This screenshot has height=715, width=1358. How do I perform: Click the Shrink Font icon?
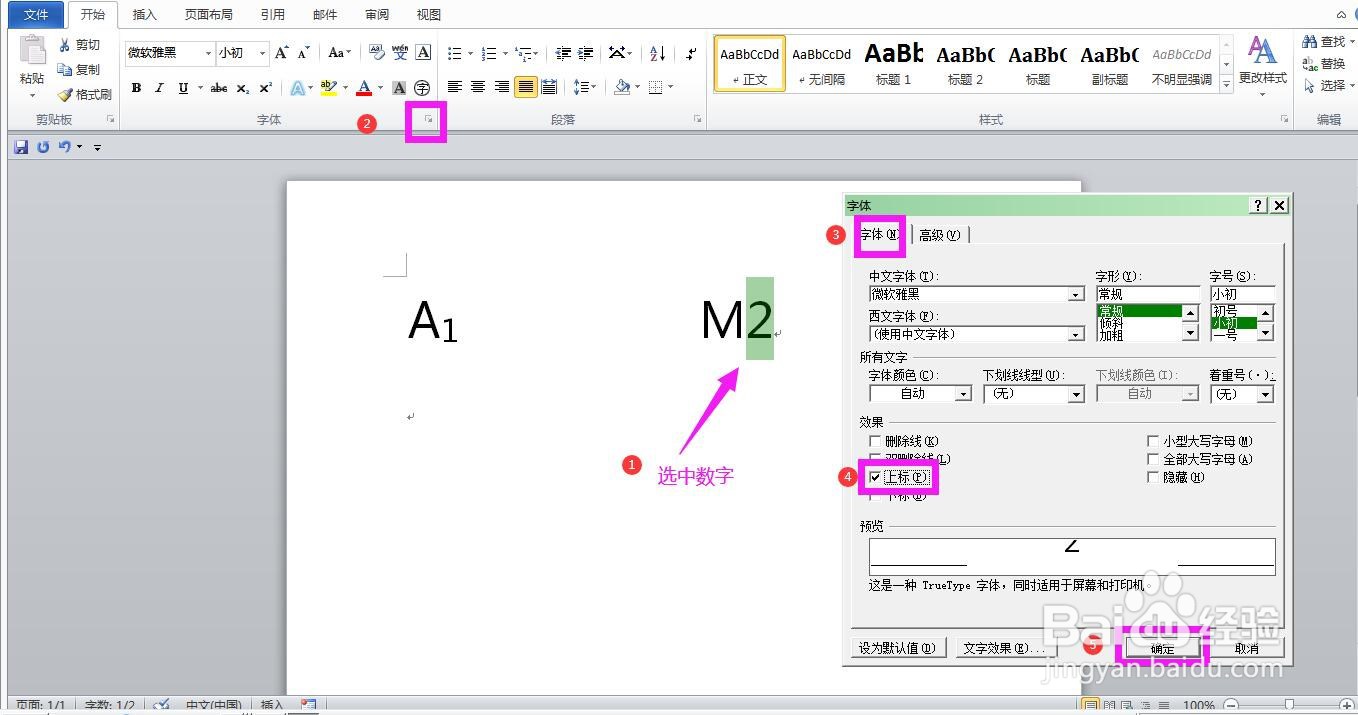[304, 53]
